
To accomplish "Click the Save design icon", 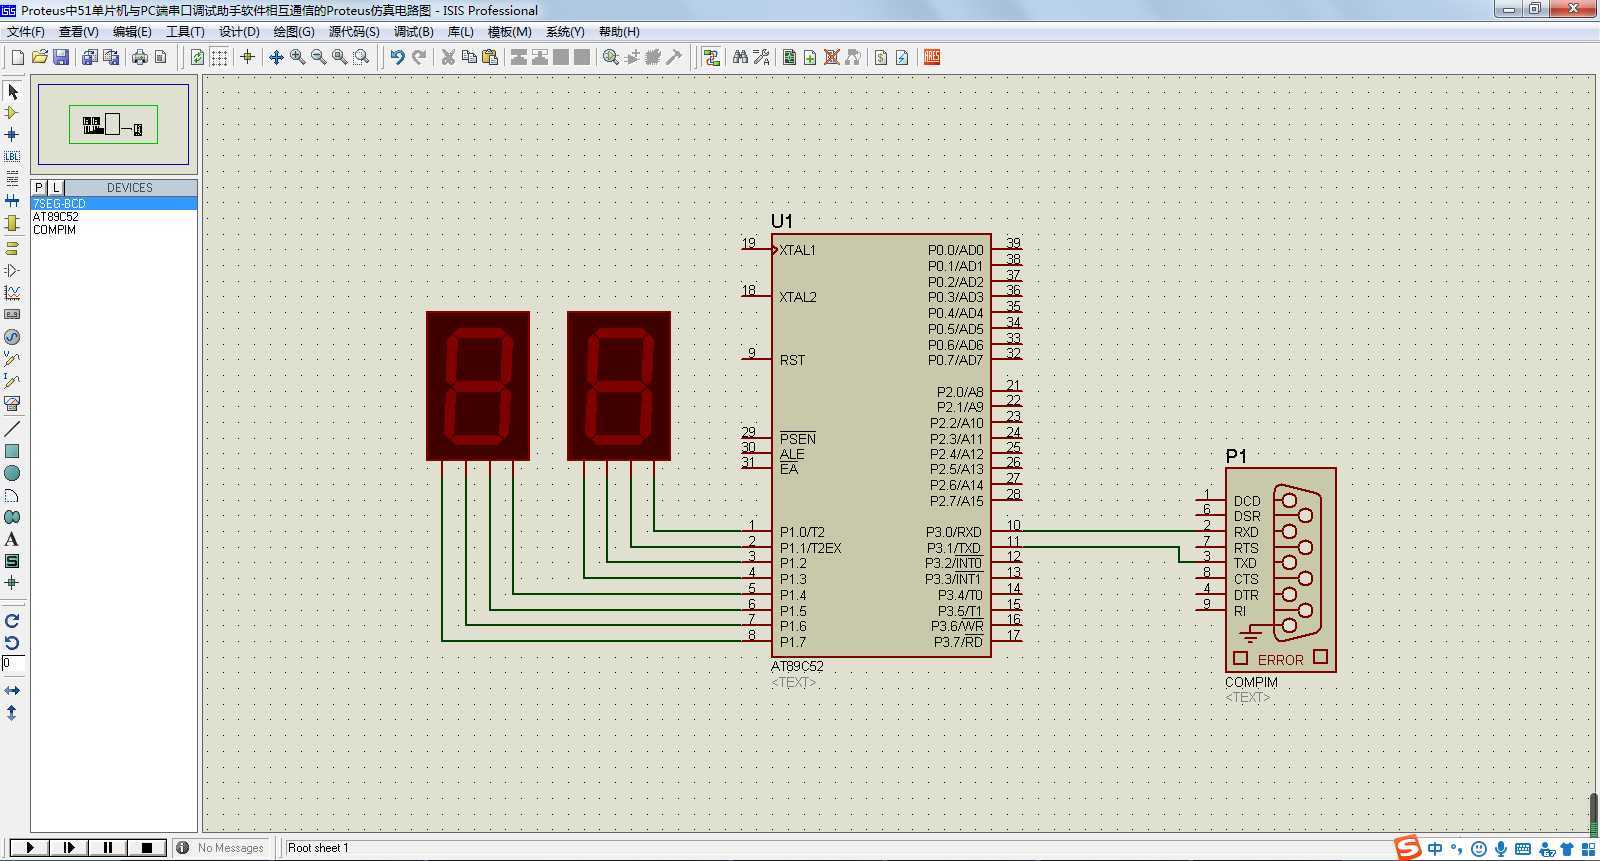I will coord(61,57).
